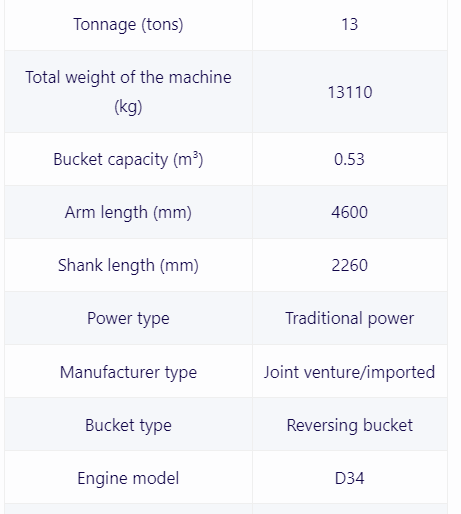Select the engine model value D34
The width and height of the screenshot is (461, 514).
click(x=350, y=478)
